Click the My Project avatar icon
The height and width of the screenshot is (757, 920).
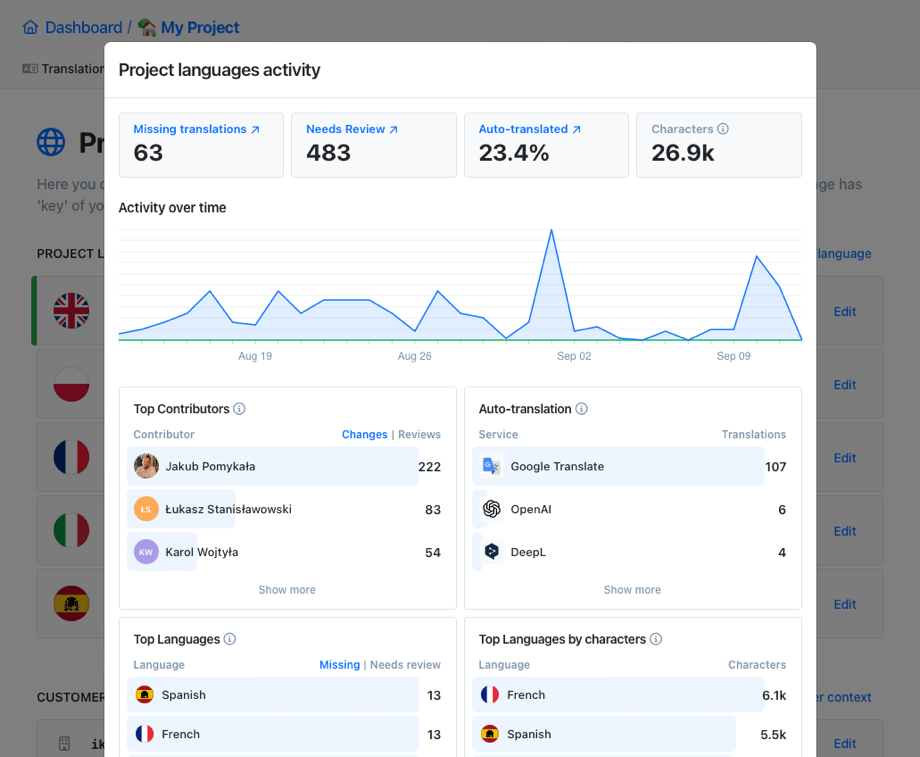tap(147, 27)
